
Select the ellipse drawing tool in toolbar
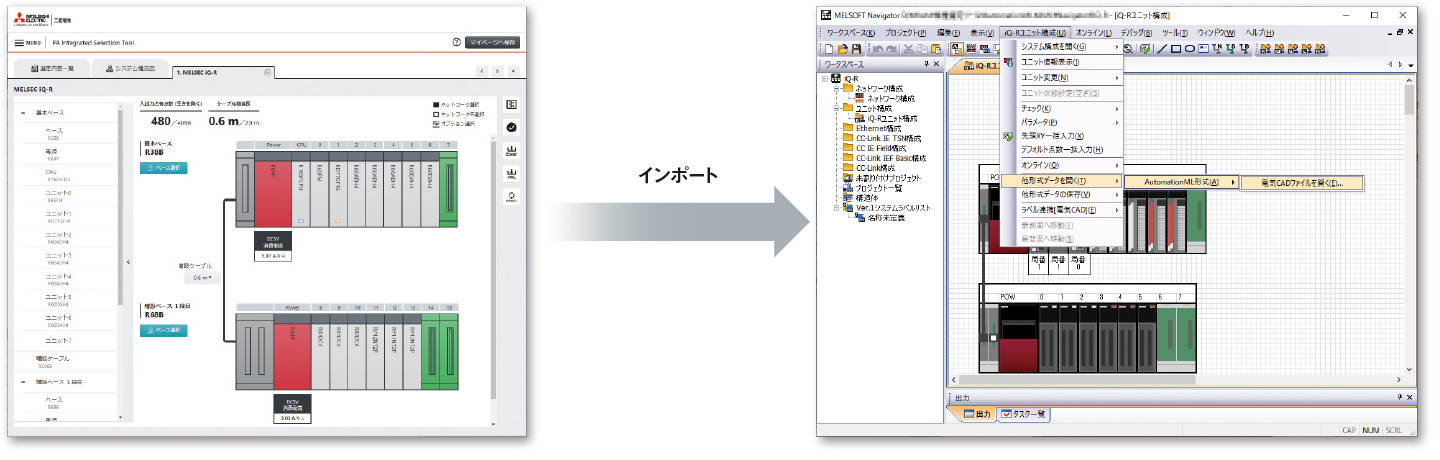(1189, 48)
